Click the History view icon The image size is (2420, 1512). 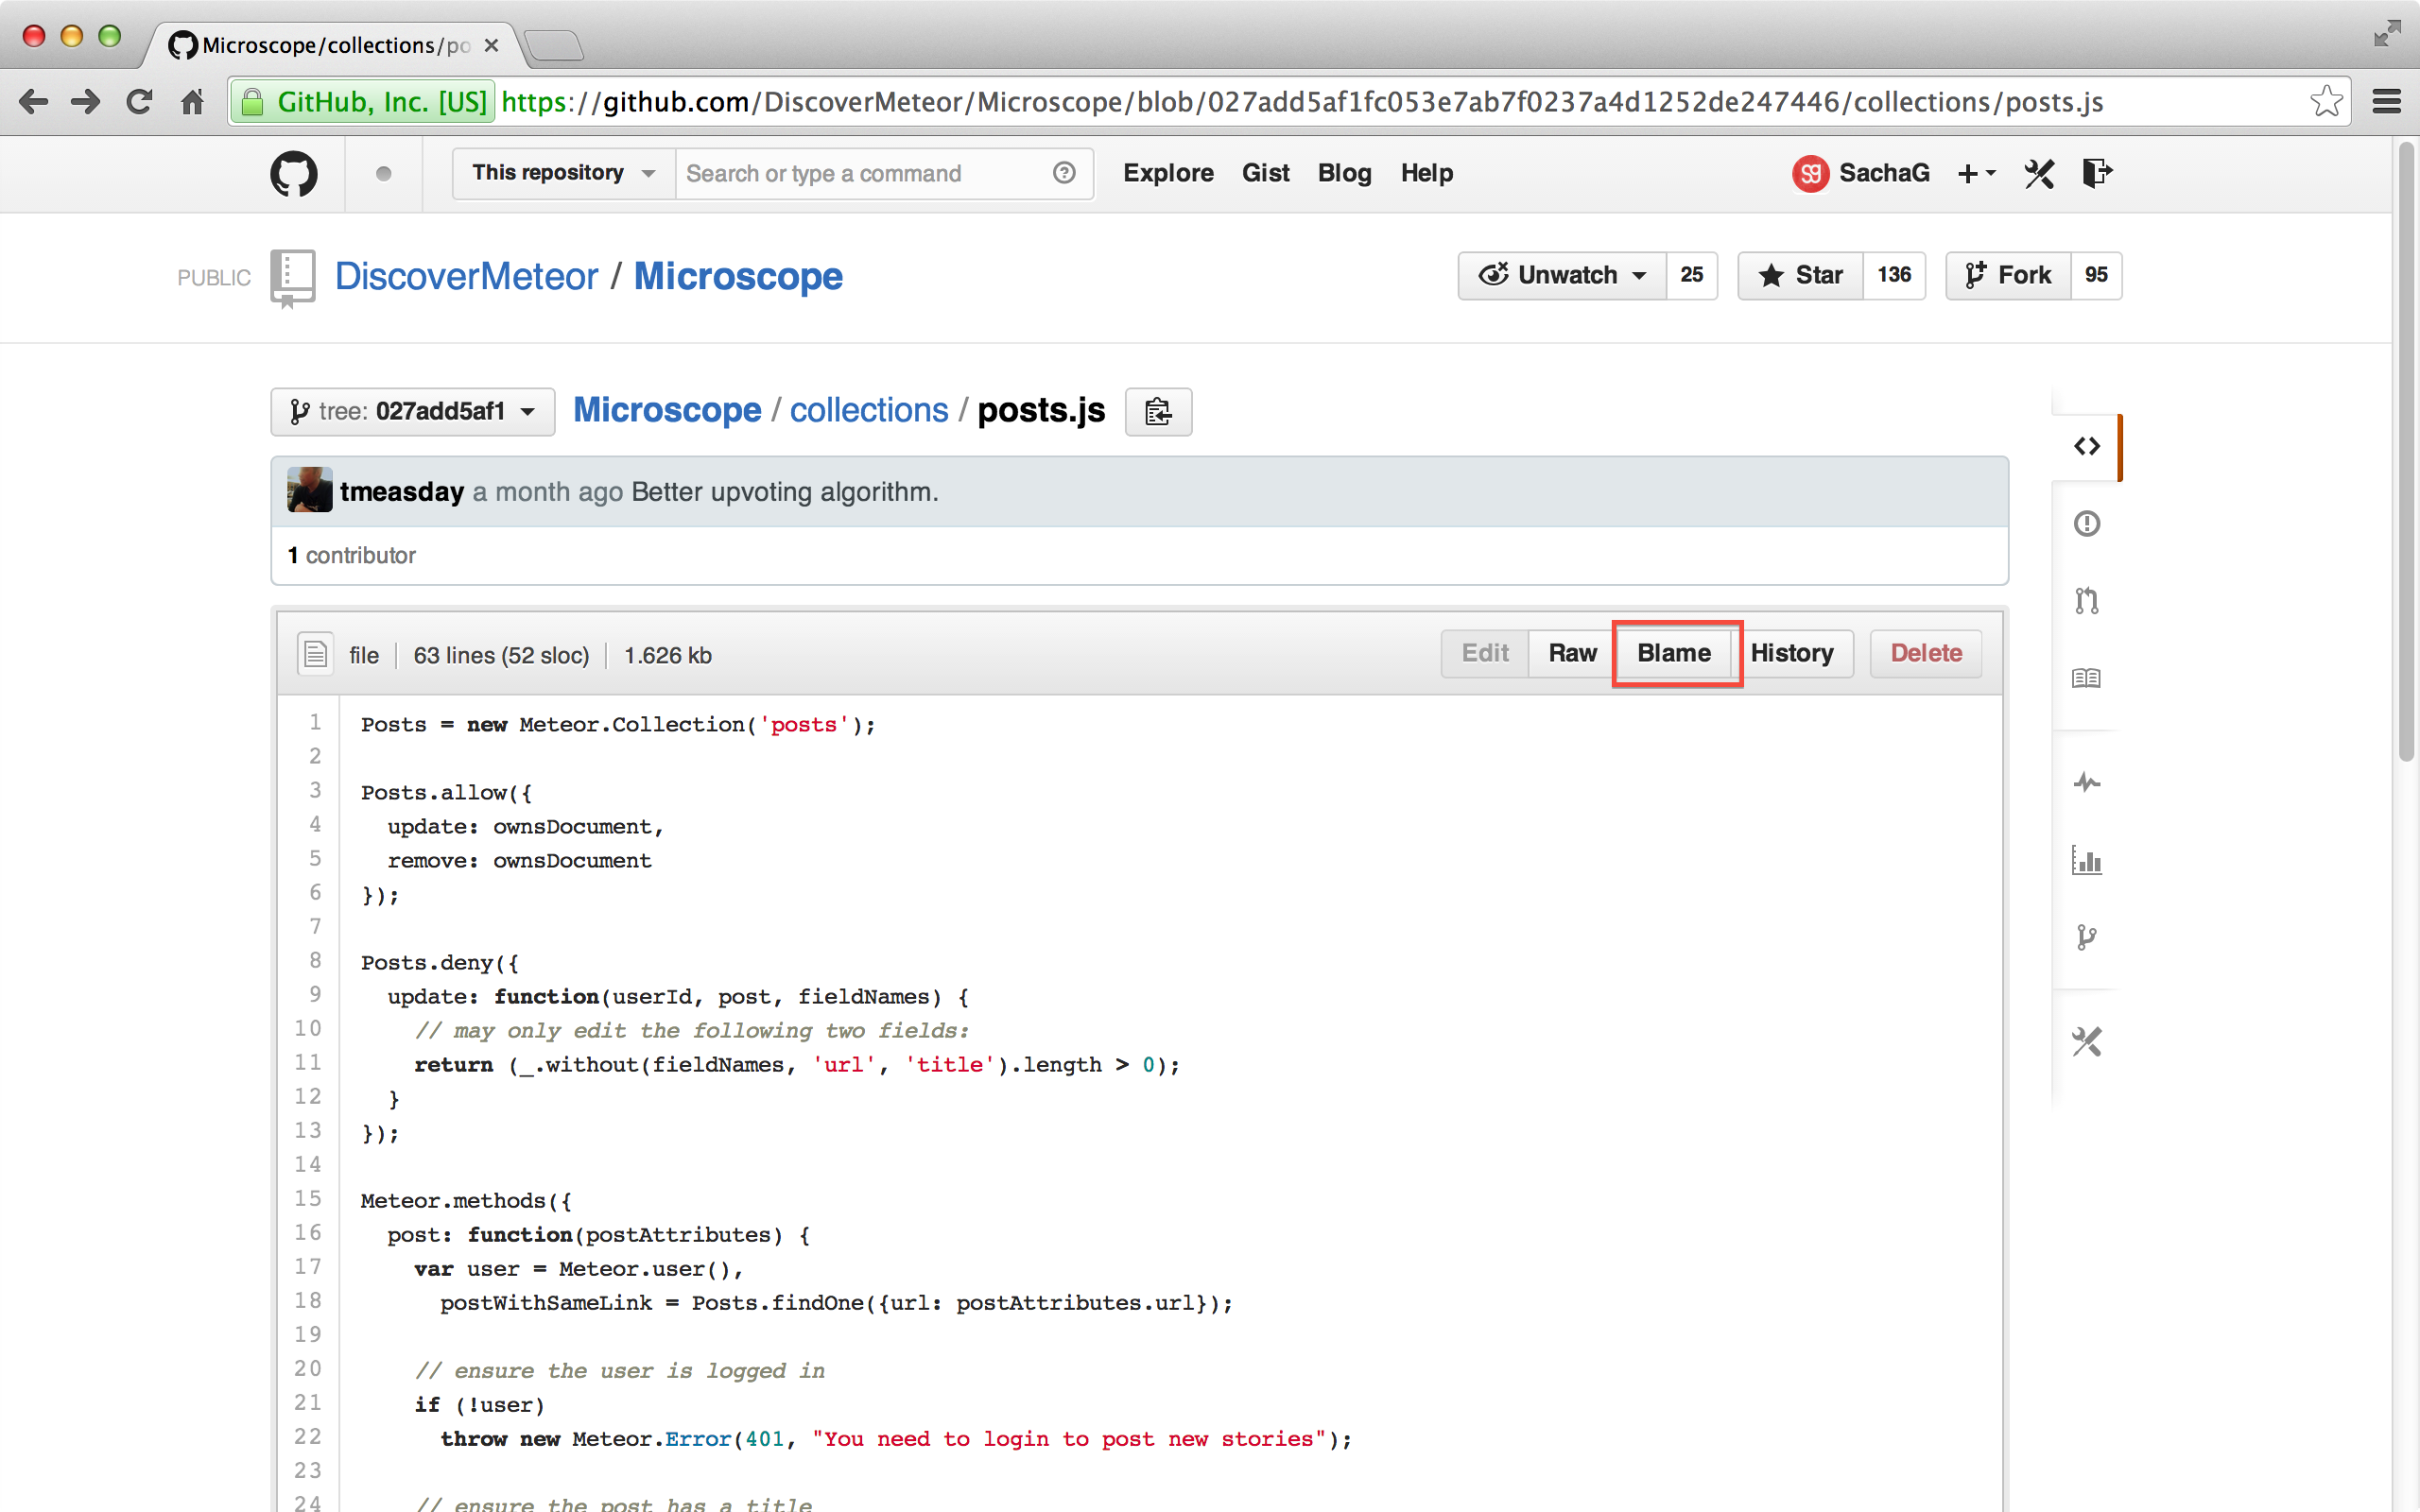1793,651
